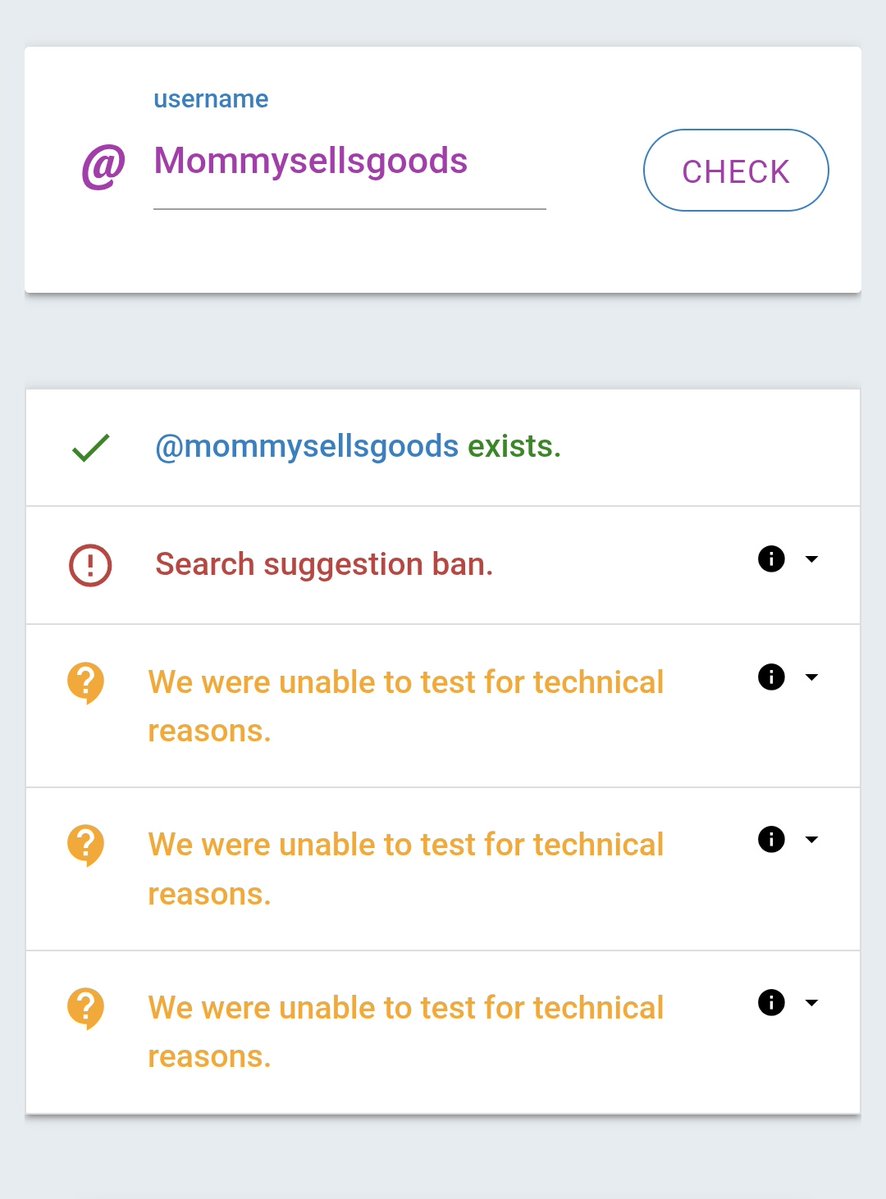Expand arrow on second unable-to-test row
The image size is (886, 1199).
click(812, 840)
